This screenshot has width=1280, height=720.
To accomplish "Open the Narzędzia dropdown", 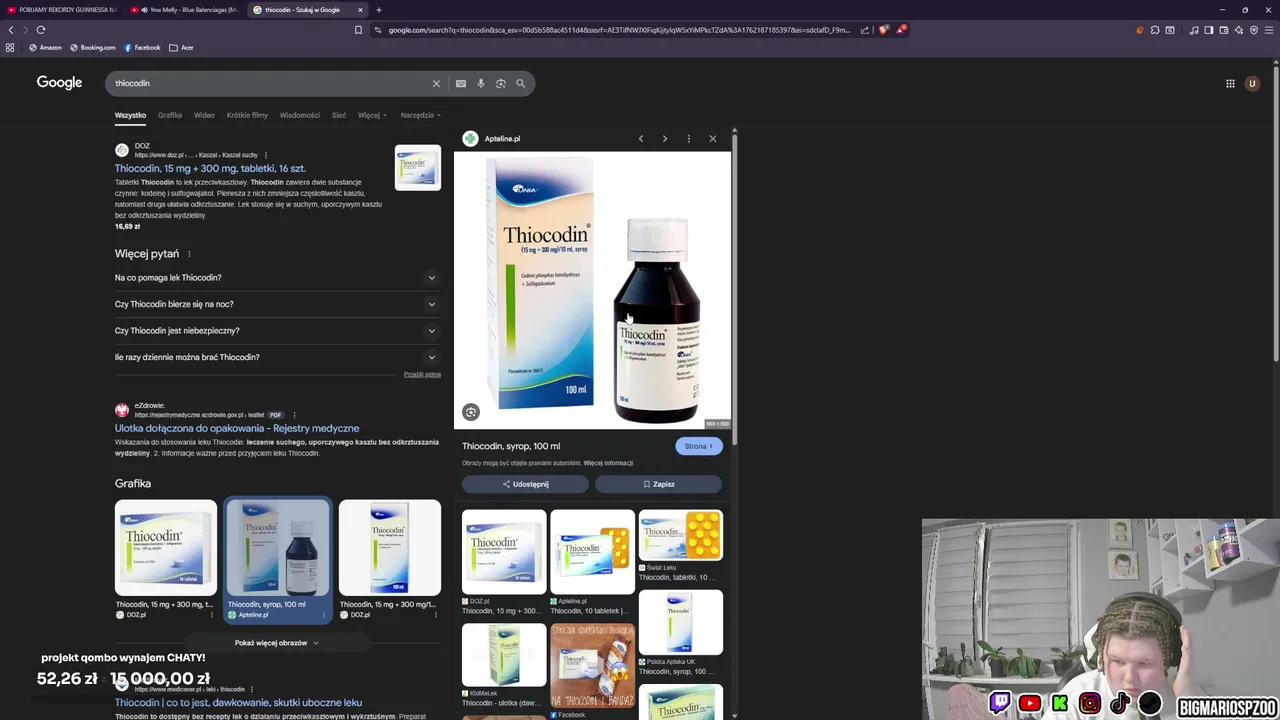I will pyautogui.click(x=420, y=115).
